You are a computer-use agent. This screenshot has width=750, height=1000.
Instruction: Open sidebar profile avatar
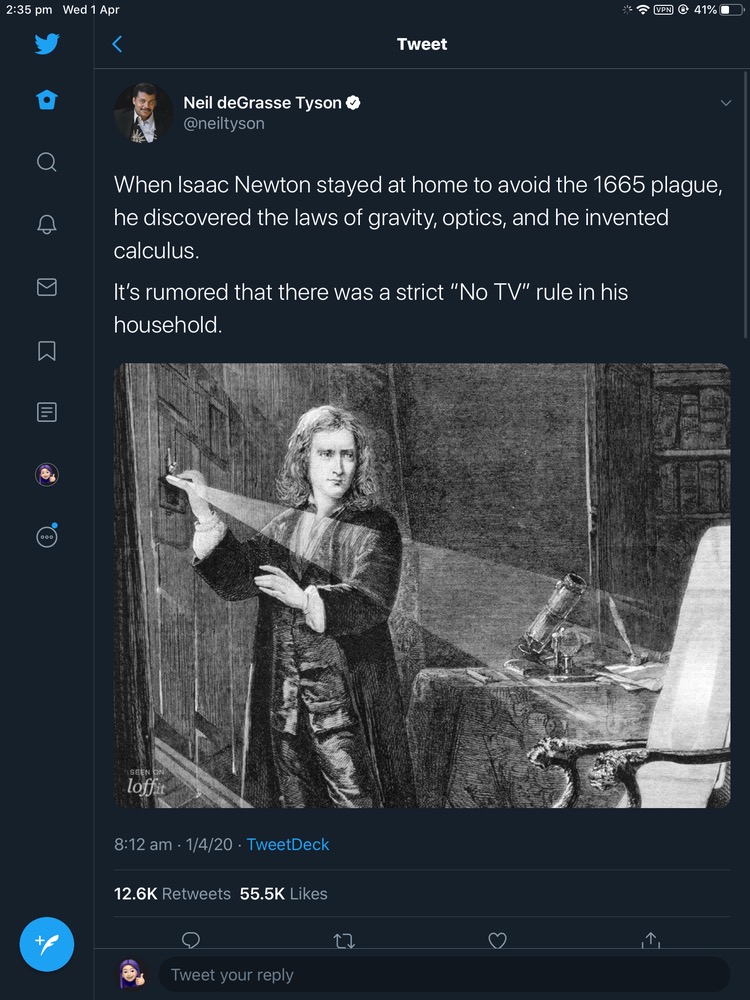coord(46,474)
